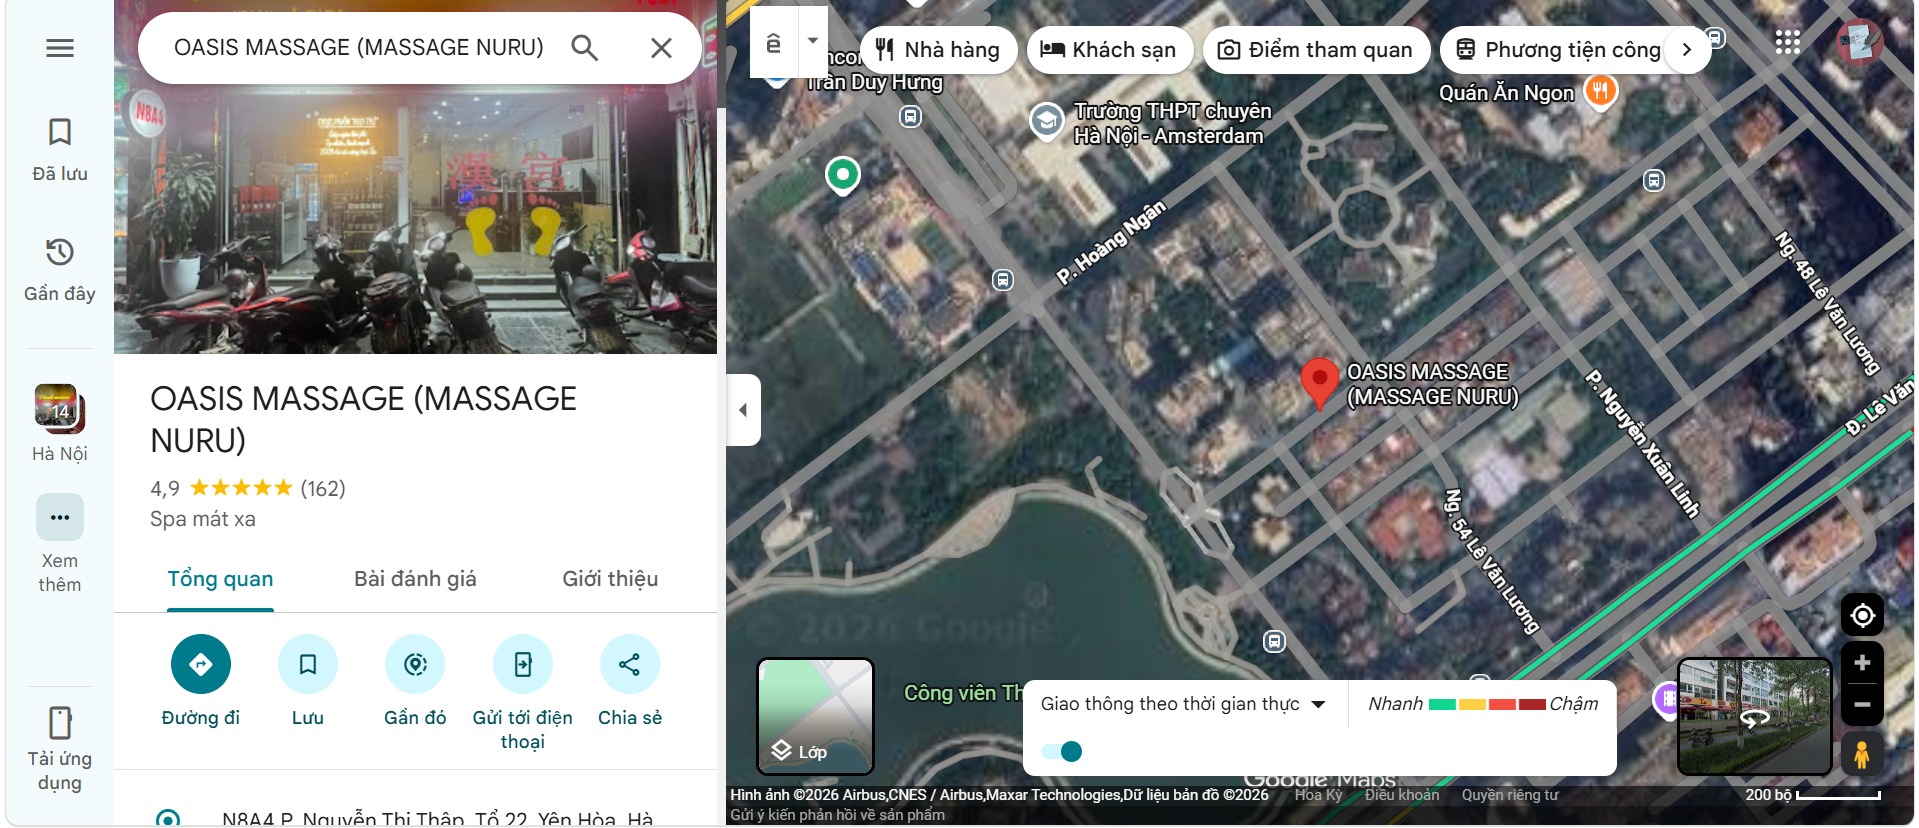The height and width of the screenshot is (828, 1919).
Task: Click the Quán Ăn Ngon restaurant pin
Action: tap(1600, 92)
